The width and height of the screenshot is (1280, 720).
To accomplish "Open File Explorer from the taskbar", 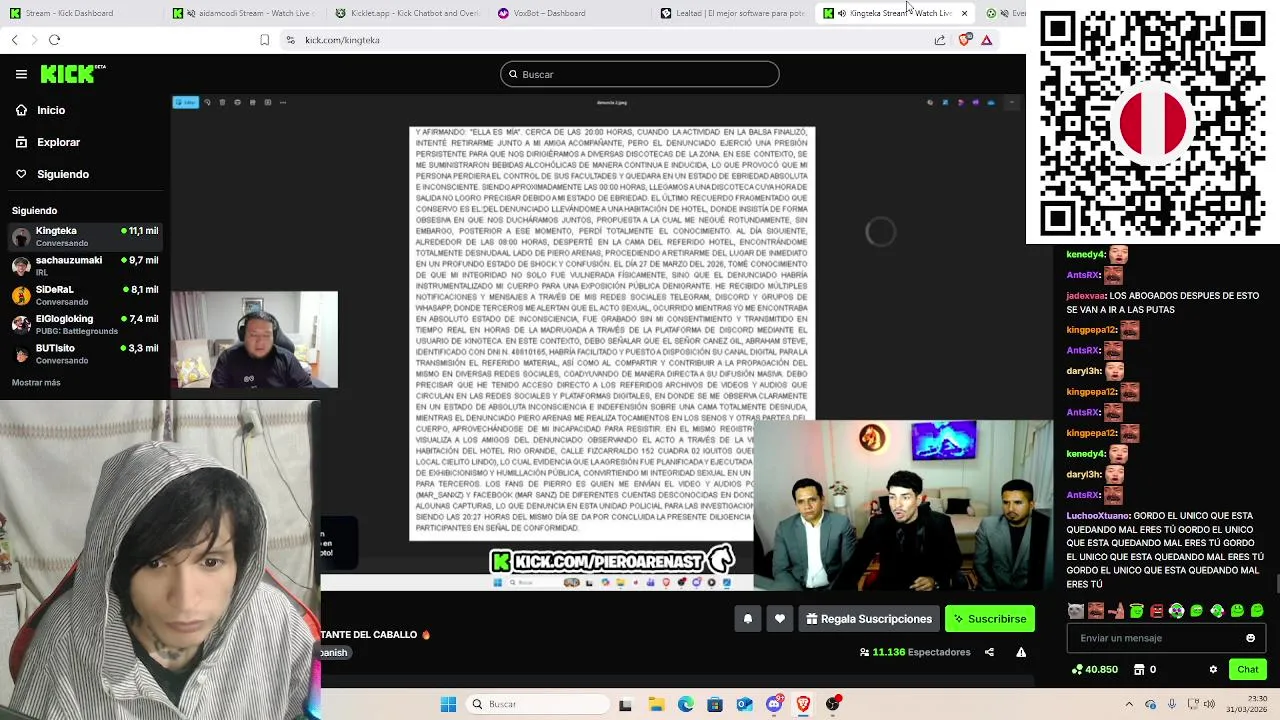I will [x=656, y=704].
